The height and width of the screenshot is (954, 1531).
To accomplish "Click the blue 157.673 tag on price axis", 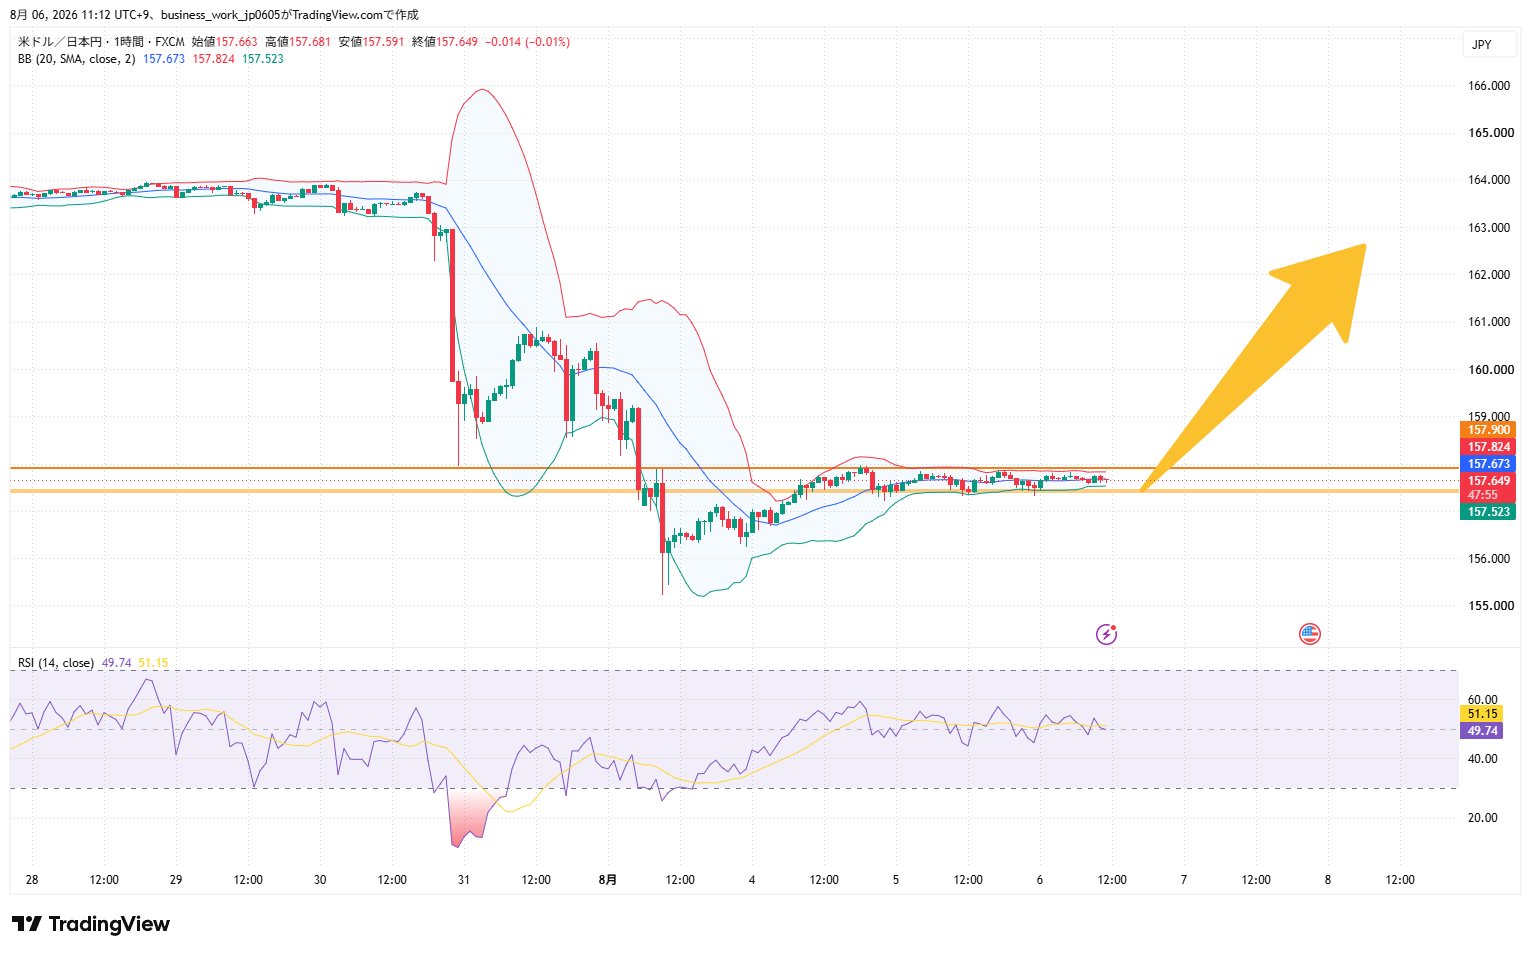I will tap(1488, 464).
